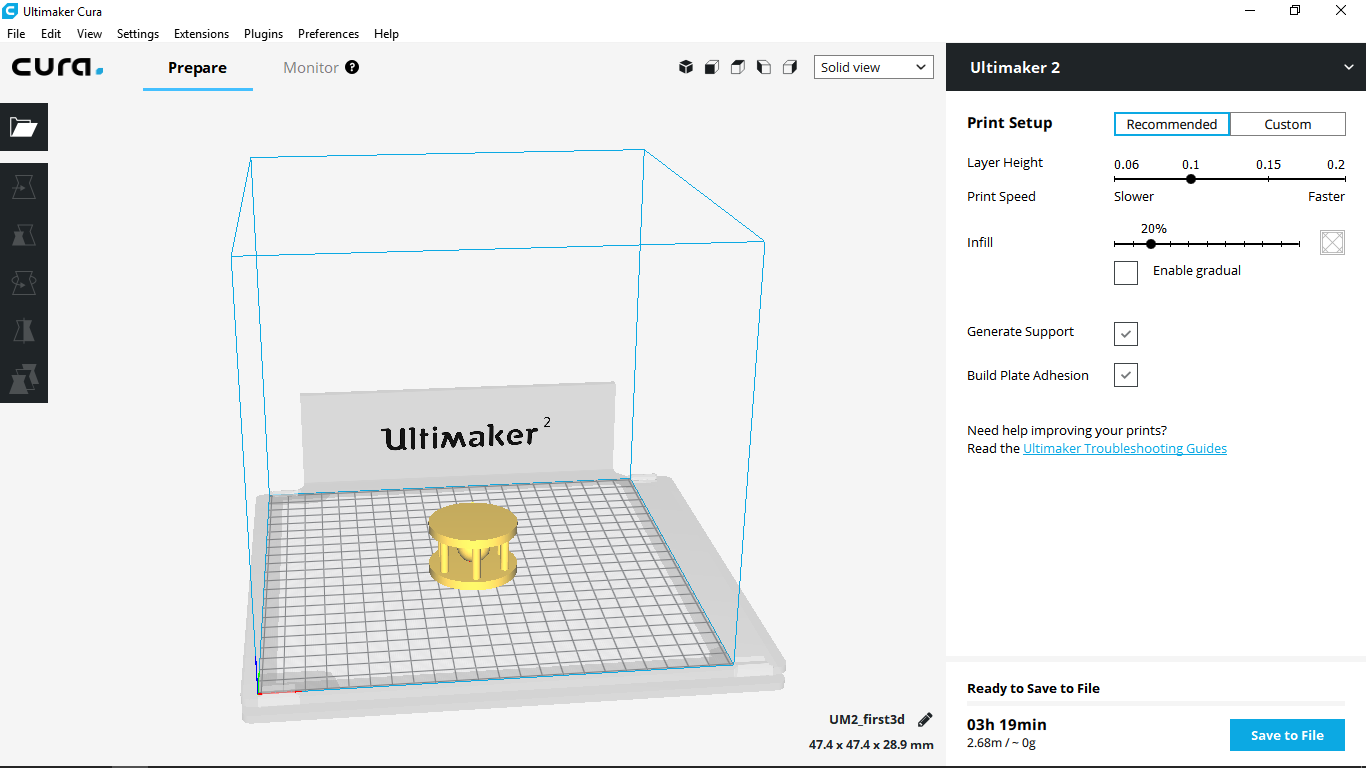Open the Solid view mode dropdown
Image resolution: width=1366 pixels, height=768 pixels.
(x=874, y=67)
